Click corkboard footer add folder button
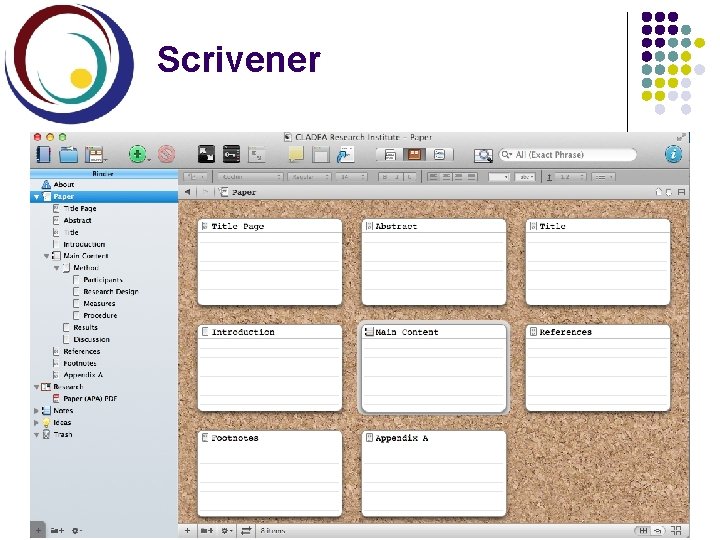Image resolution: width=720 pixels, height=540 pixels. tap(207, 531)
